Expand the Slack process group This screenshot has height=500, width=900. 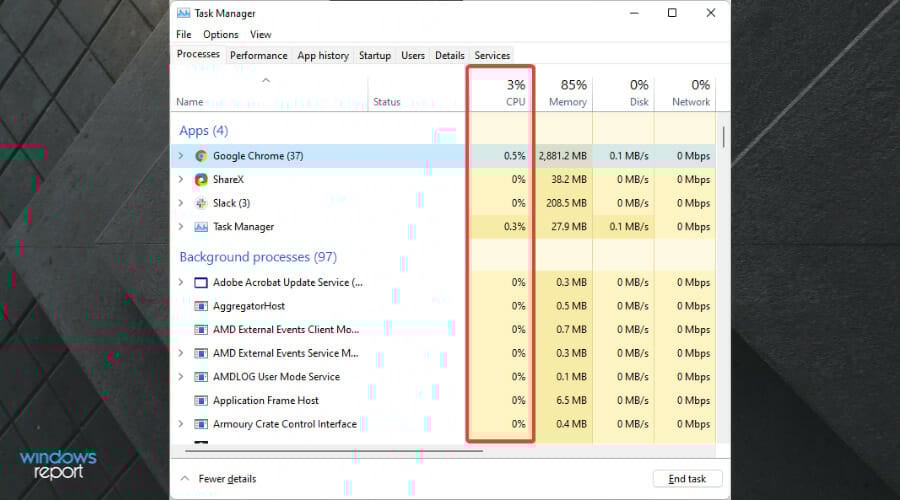click(181, 203)
